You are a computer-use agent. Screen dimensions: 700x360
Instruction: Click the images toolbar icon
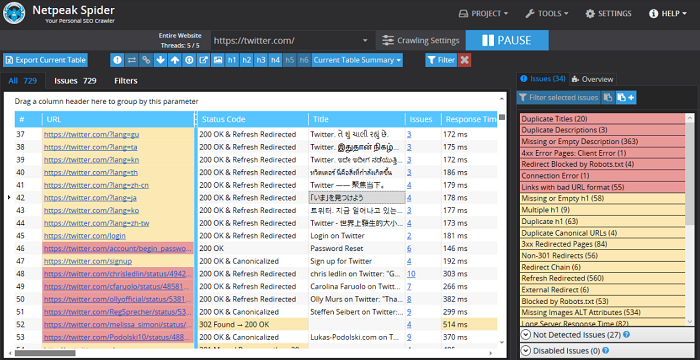coord(217,60)
